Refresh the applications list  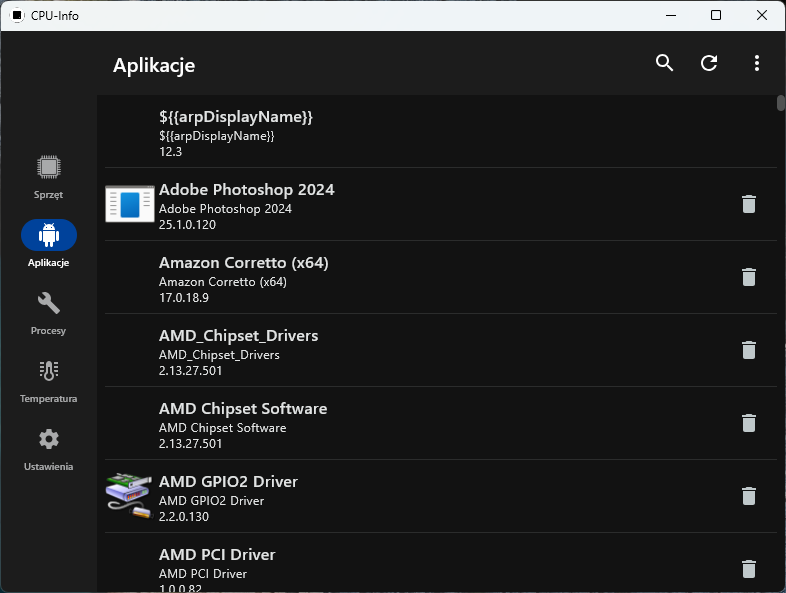pos(709,63)
